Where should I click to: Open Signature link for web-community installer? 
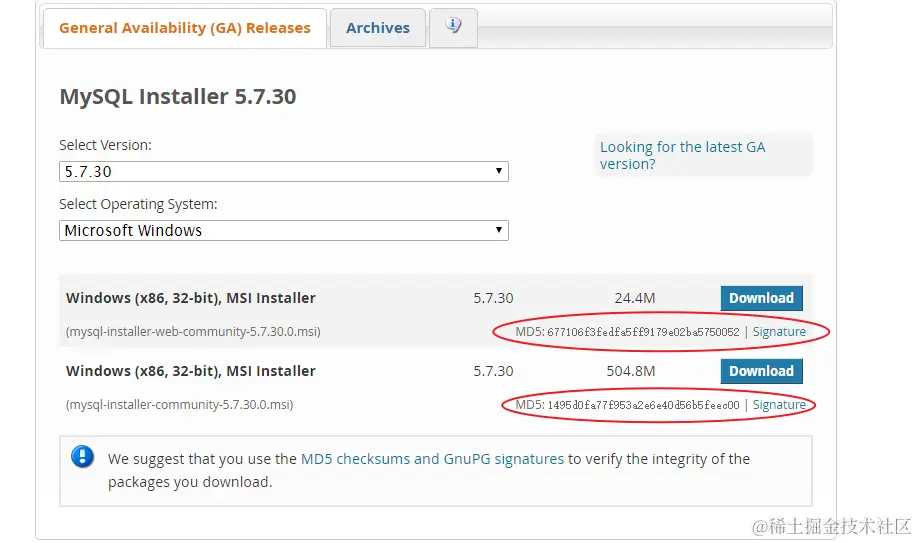point(779,332)
